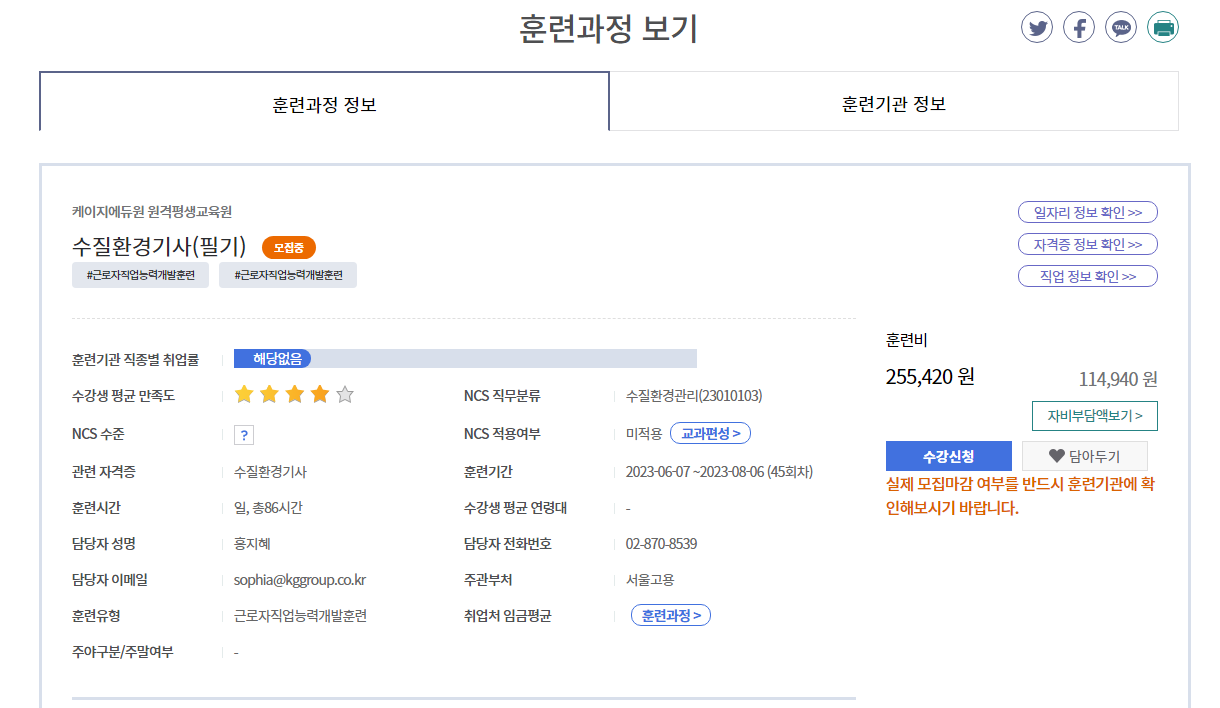
Task: Click the 수강신청 enrollment button
Action: tap(950, 455)
